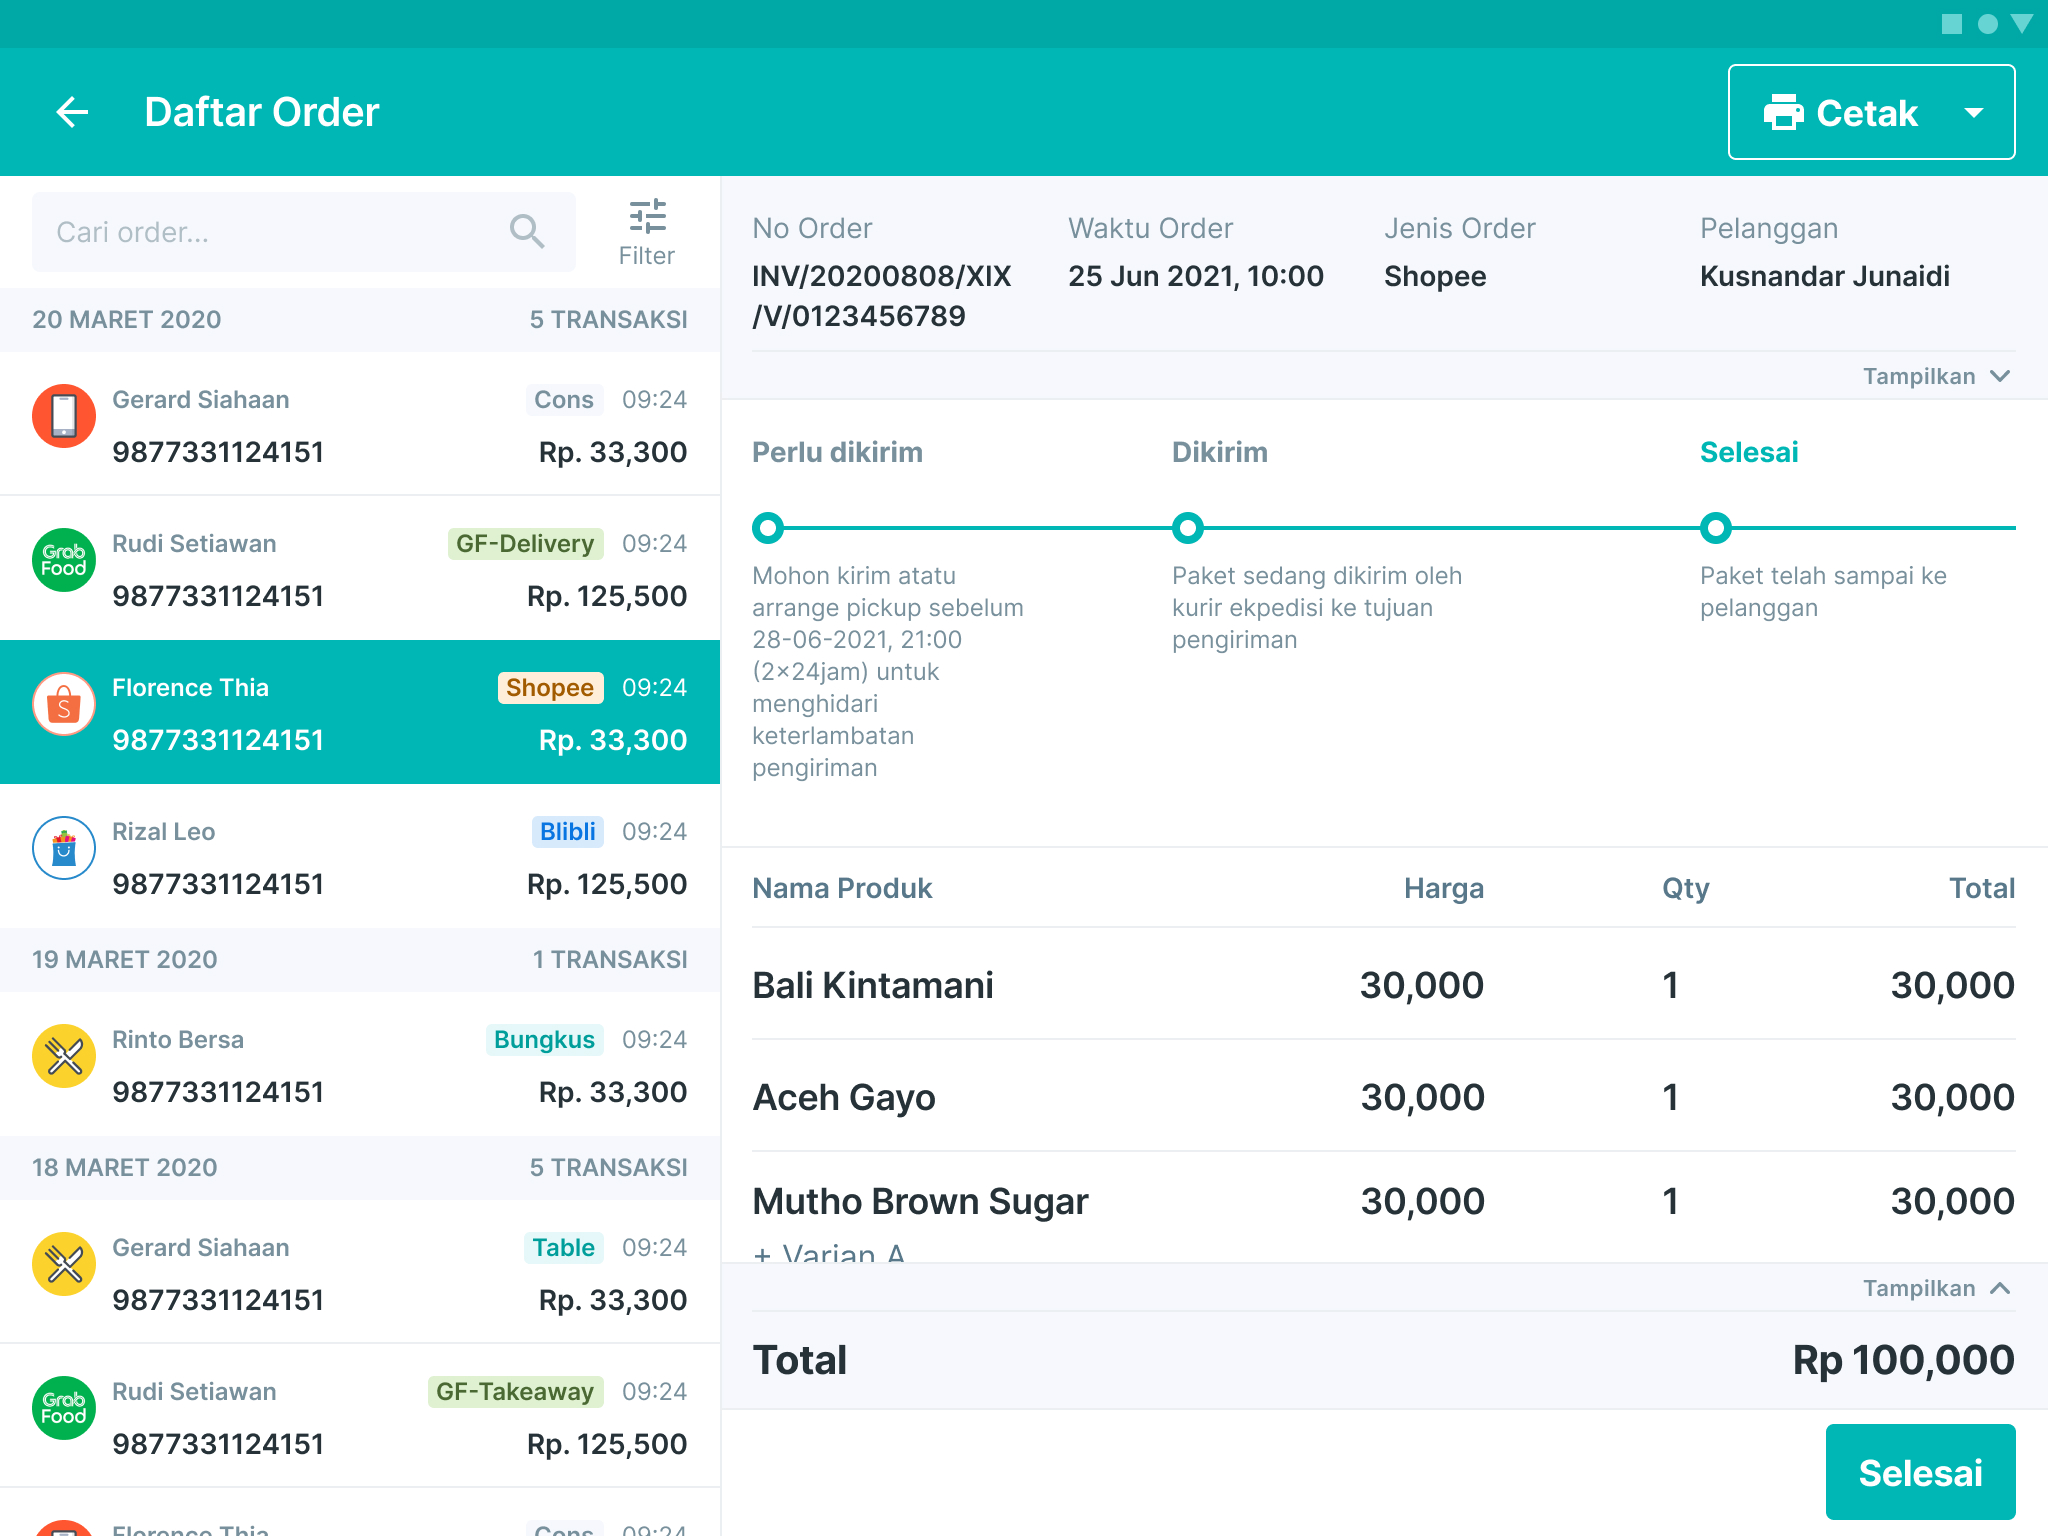Image resolution: width=2048 pixels, height=1536 pixels.
Task: Click the Selesai progress marker
Action: [1716, 528]
